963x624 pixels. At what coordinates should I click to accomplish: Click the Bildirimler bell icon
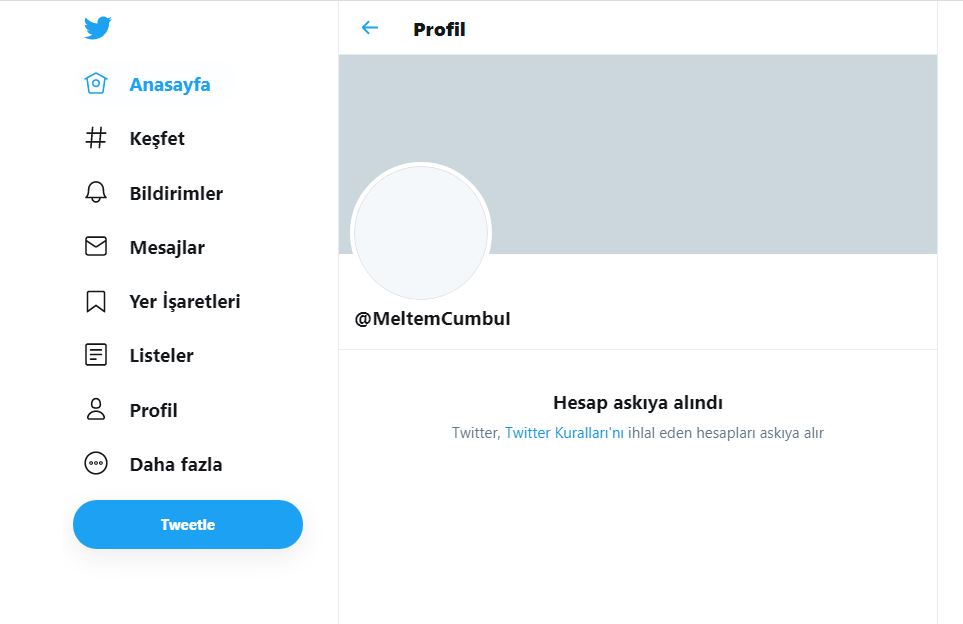96,193
